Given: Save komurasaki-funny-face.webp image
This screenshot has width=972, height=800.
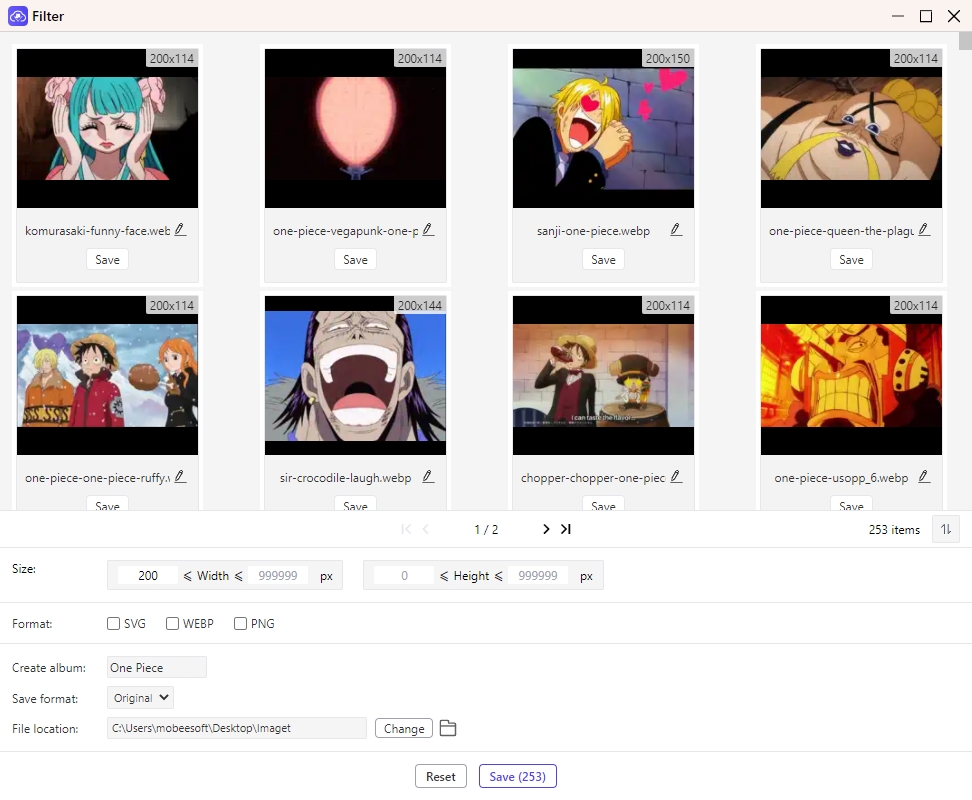Looking at the screenshot, I should pyautogui.click(x=107, y=260).
